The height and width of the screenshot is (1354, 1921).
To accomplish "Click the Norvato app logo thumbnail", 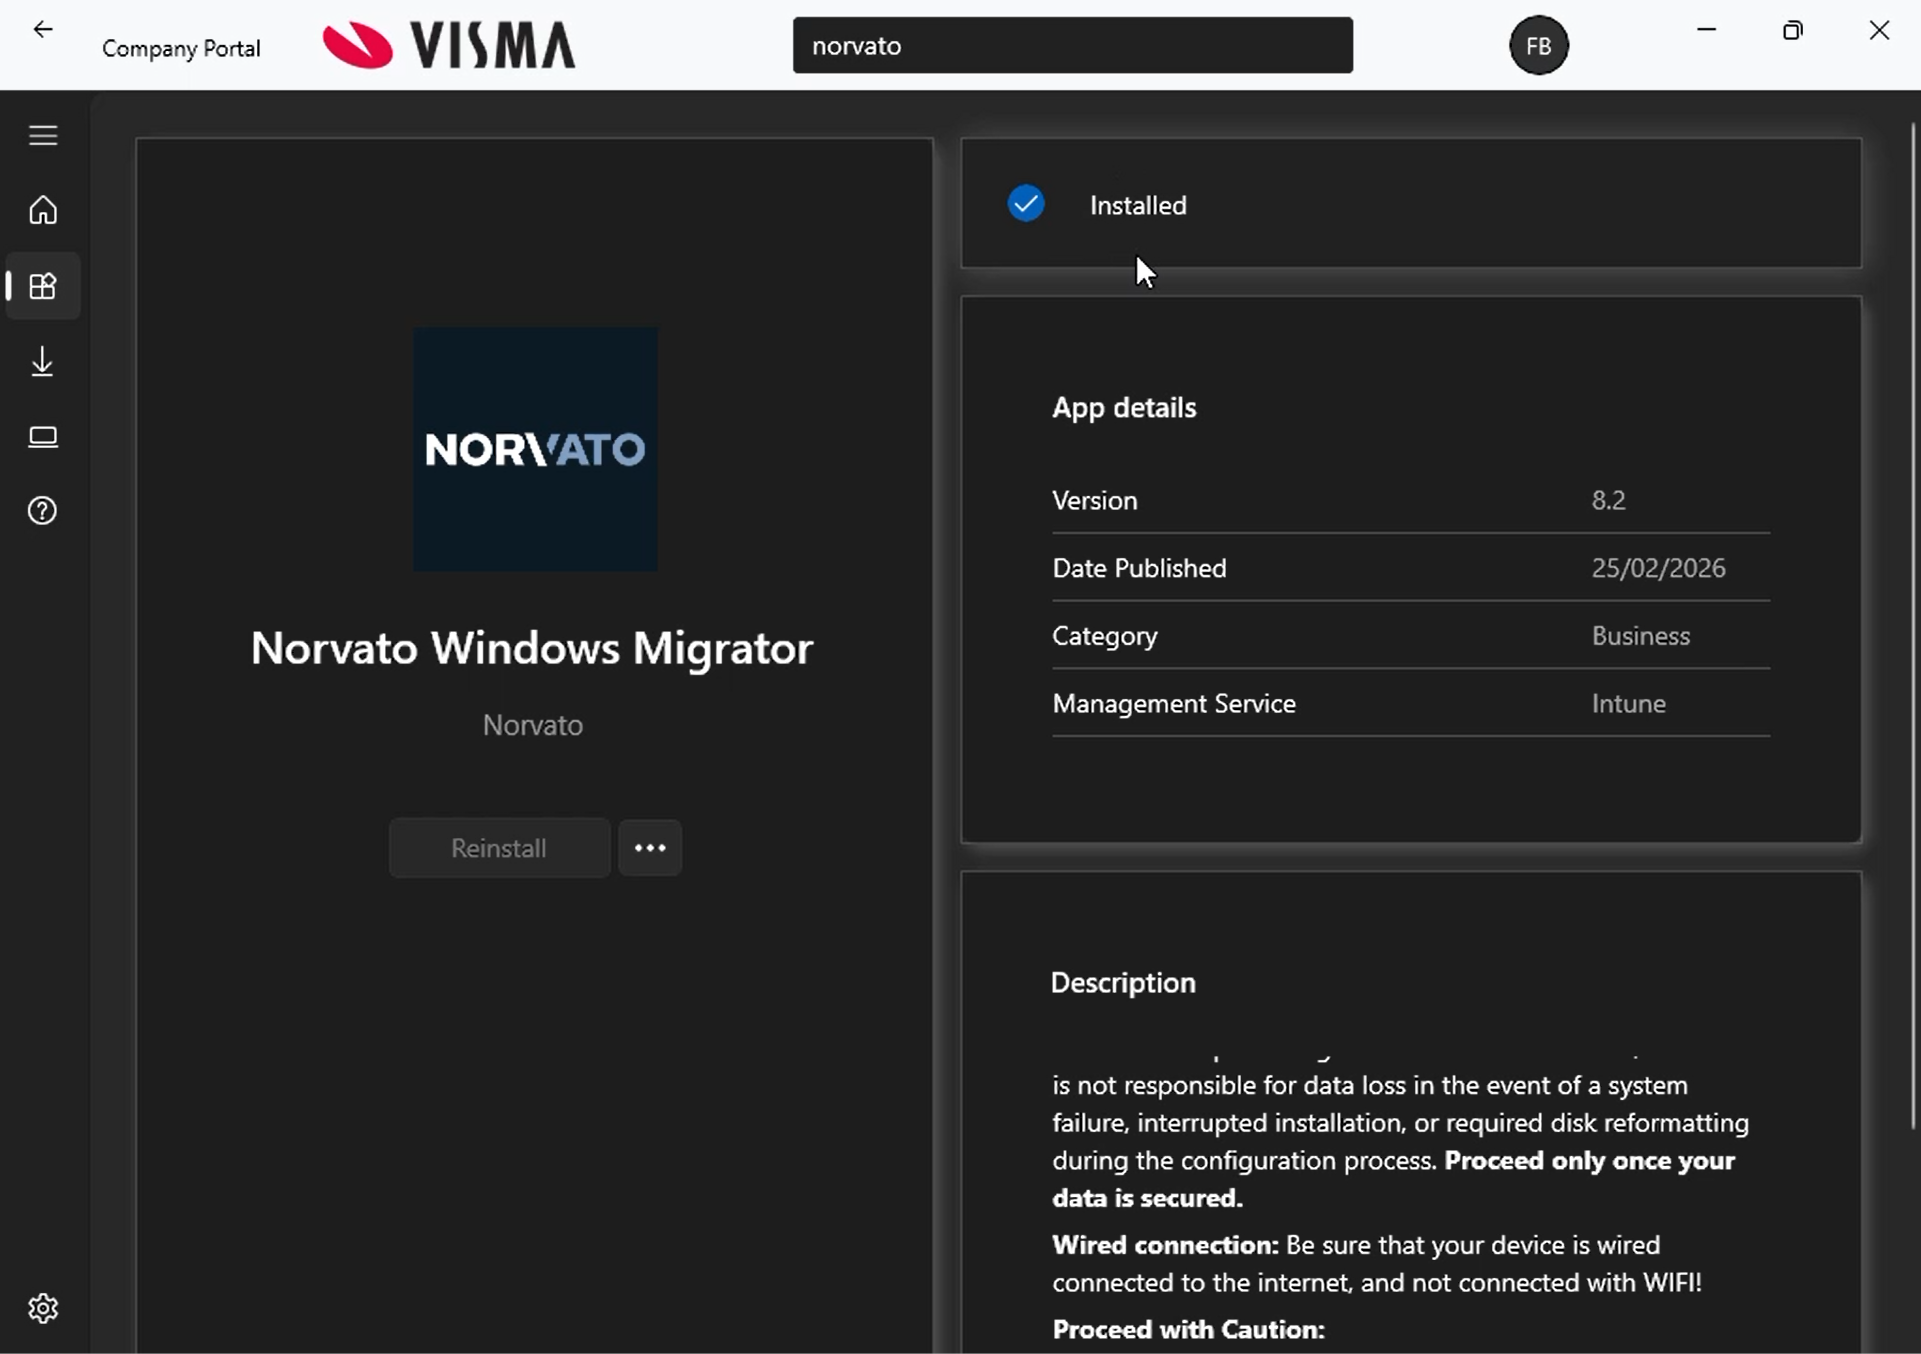I will coord(535,450).
